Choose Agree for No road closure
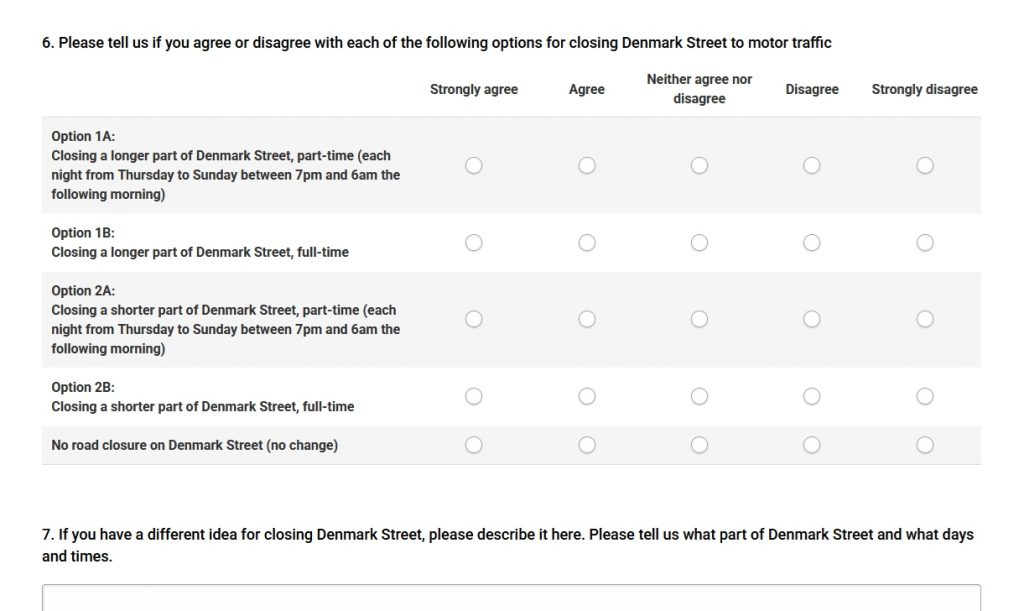1024x611 pixels. [x=587, y=444]
